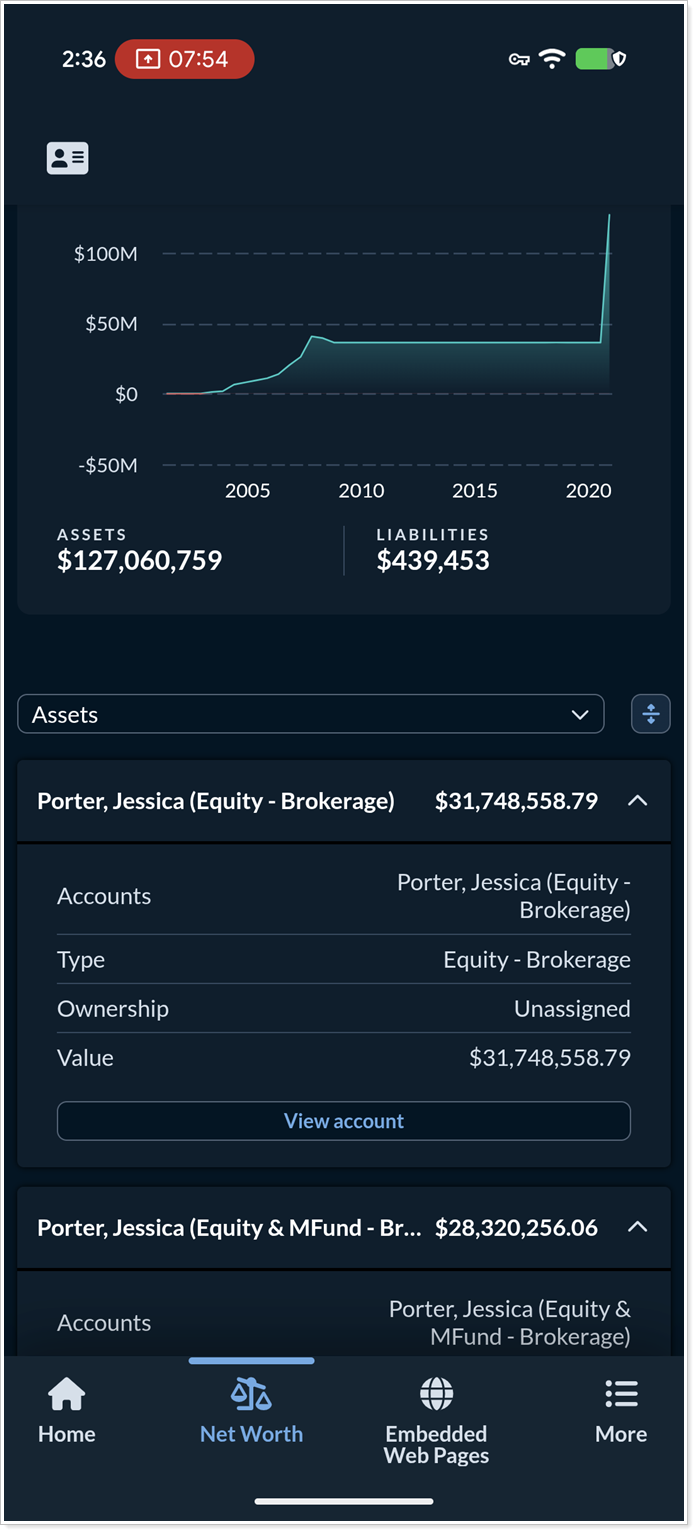Tap the VPN key status icon
Image resolution: width=697 pixels, height=1534 pixels.
pyautogui.click(x=518, y=60)
